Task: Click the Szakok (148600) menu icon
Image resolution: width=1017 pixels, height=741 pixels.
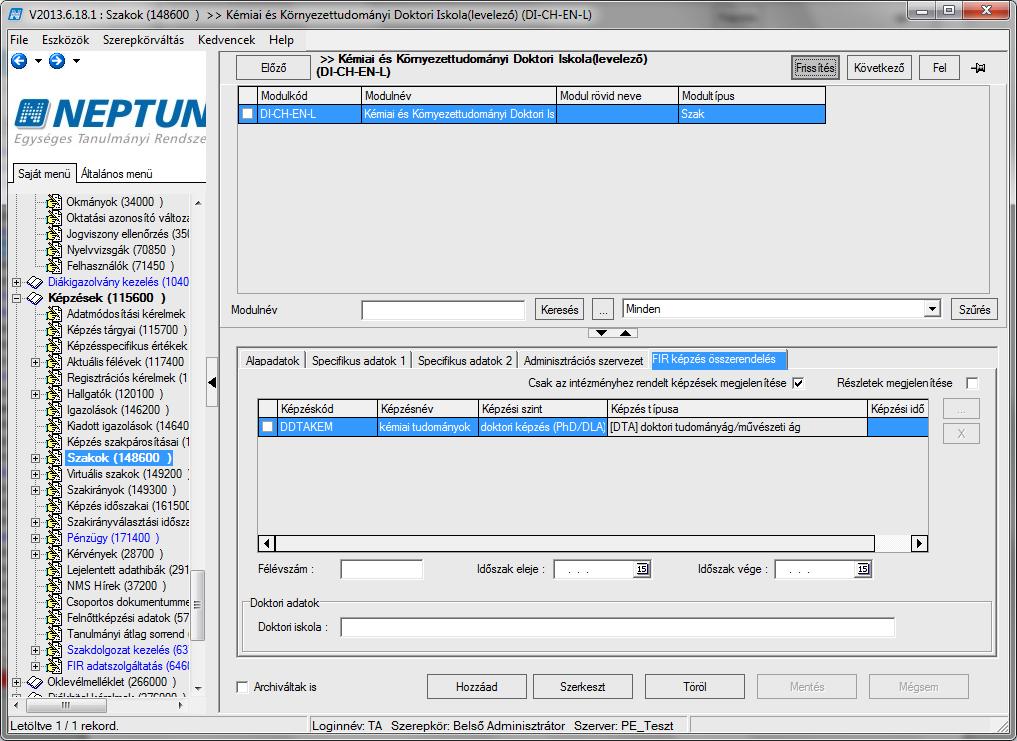Action: coord(54,458)
